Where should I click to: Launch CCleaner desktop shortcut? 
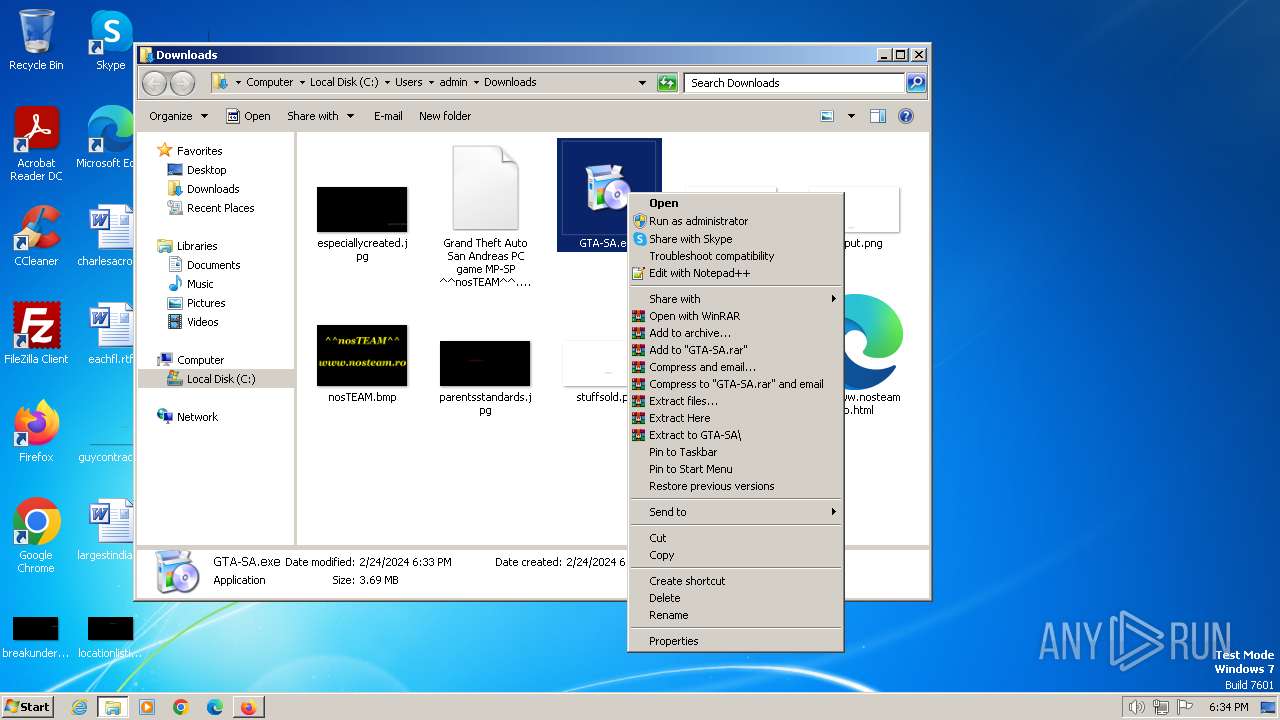36,236
